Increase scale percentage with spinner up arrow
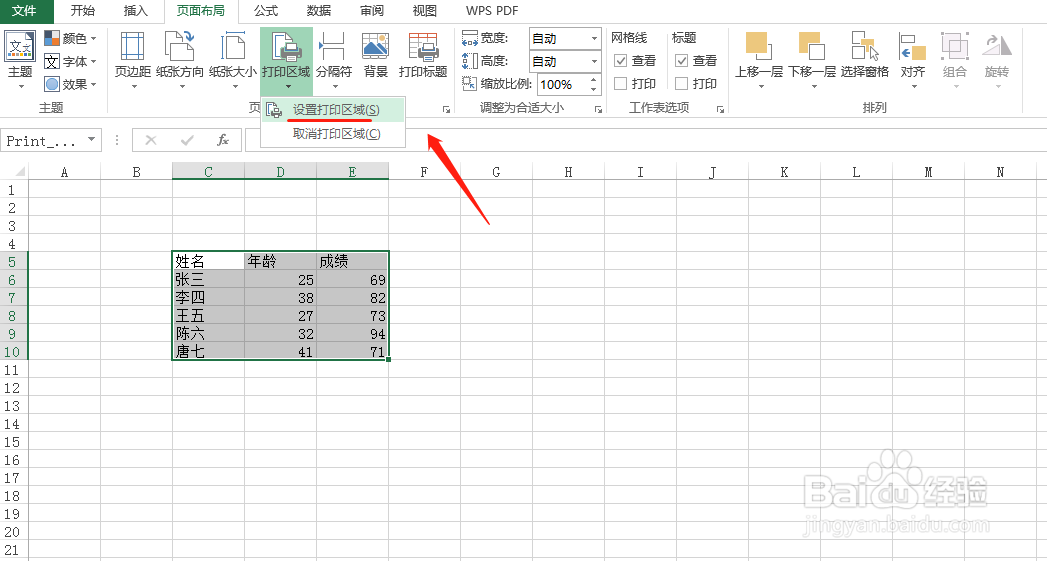Screen dimensions: 1047x561 click(594, 79)
